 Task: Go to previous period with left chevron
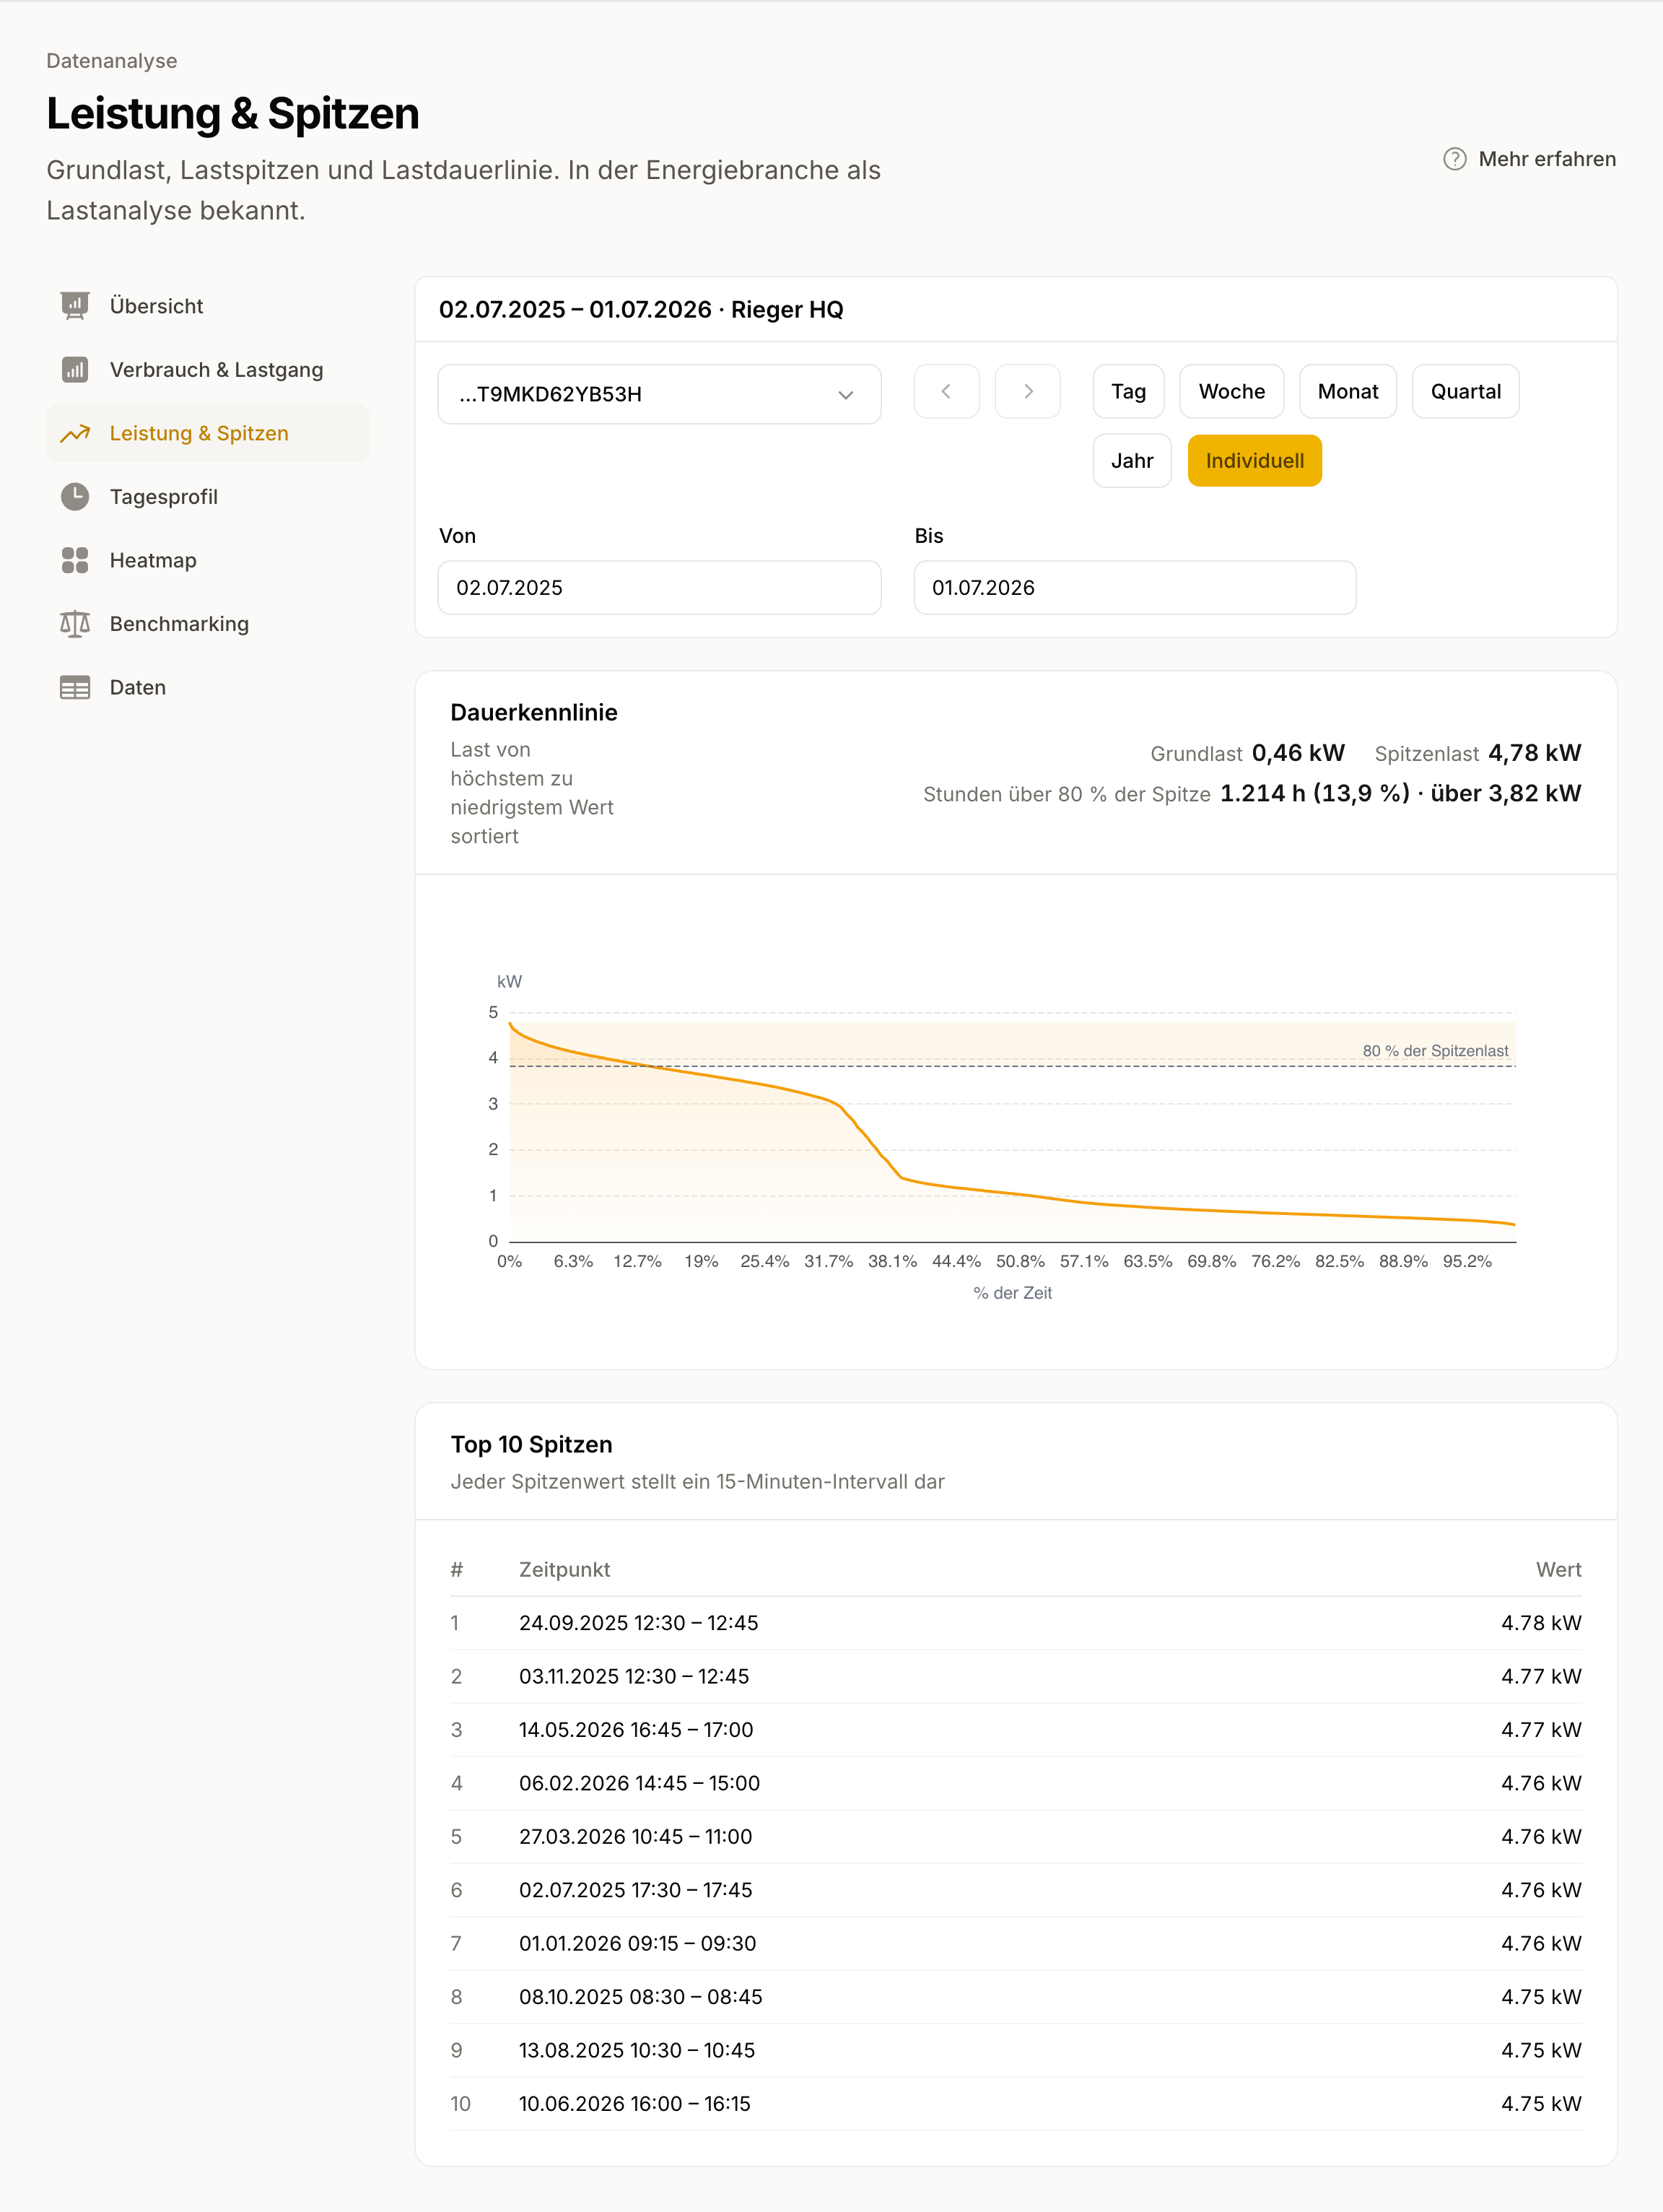[x=946, y=391]
